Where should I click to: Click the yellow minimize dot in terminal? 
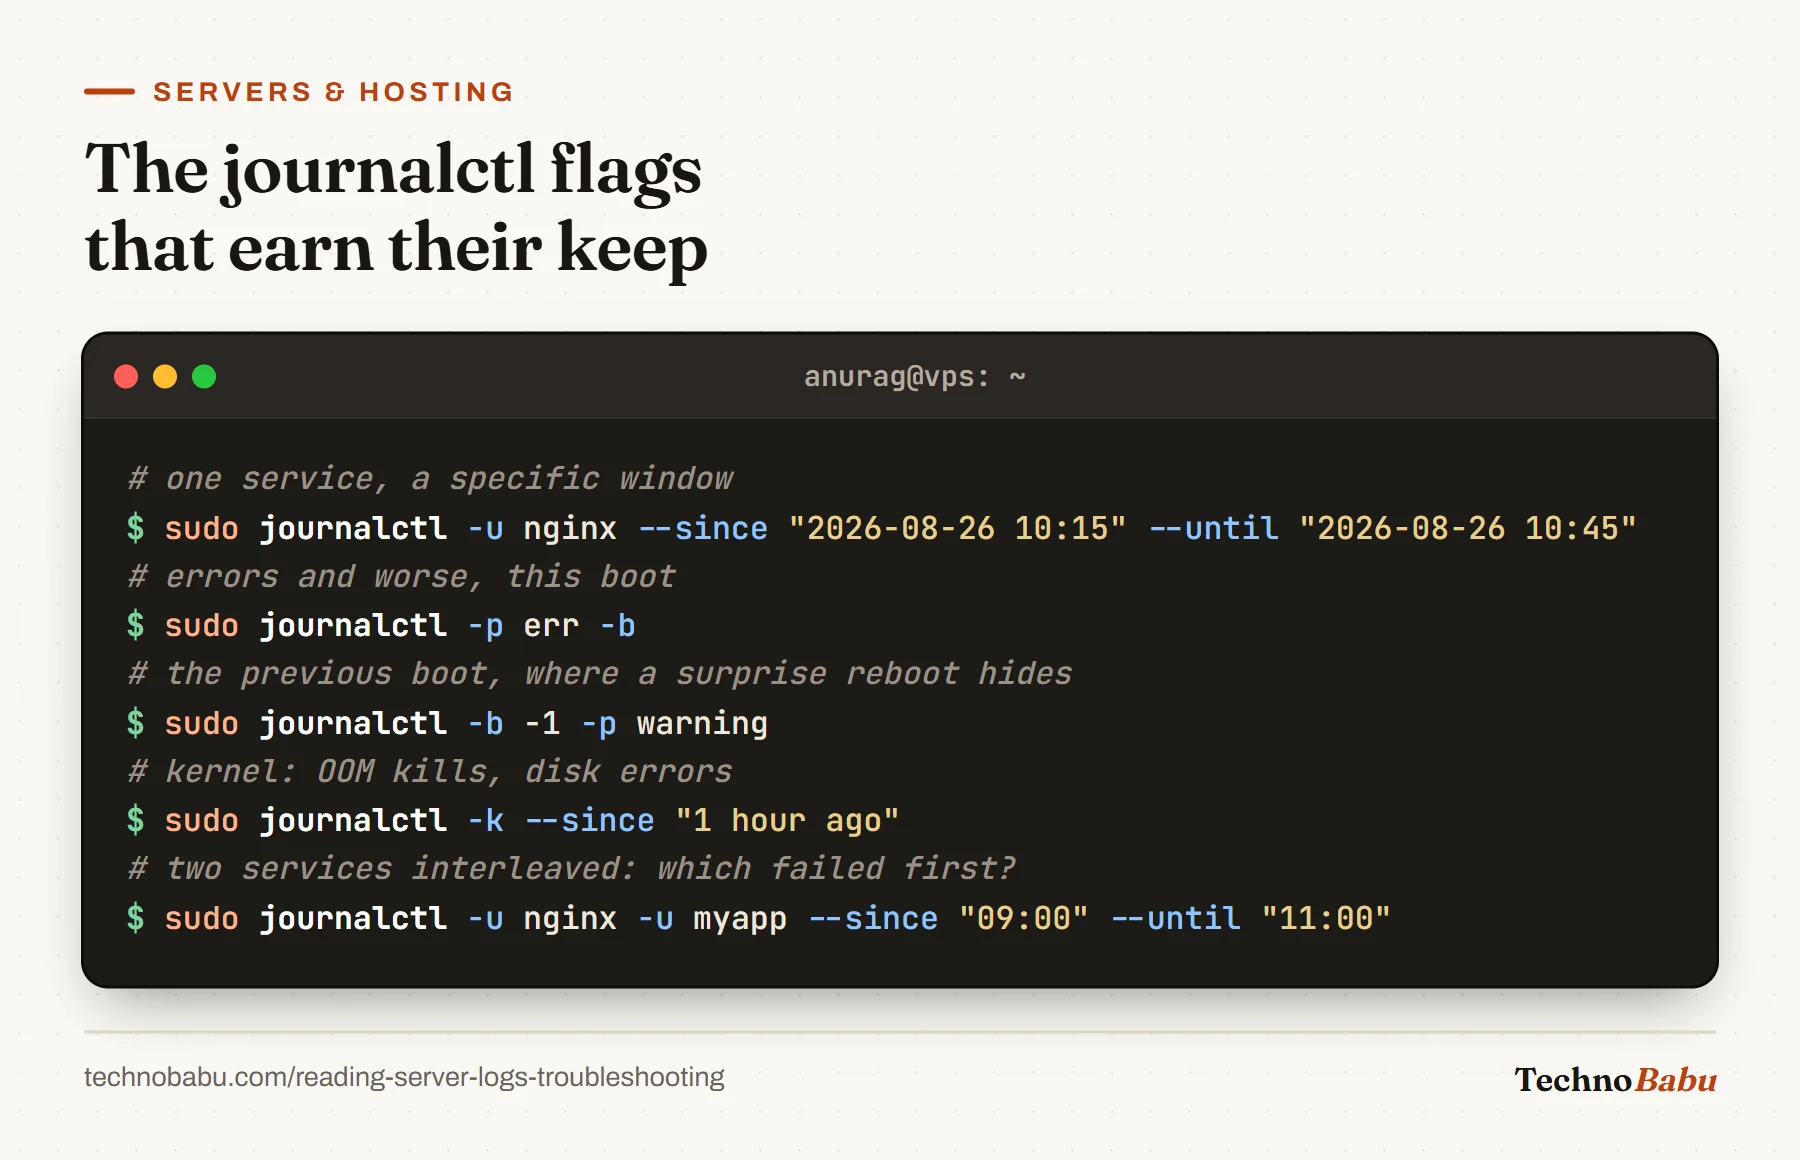165,377
